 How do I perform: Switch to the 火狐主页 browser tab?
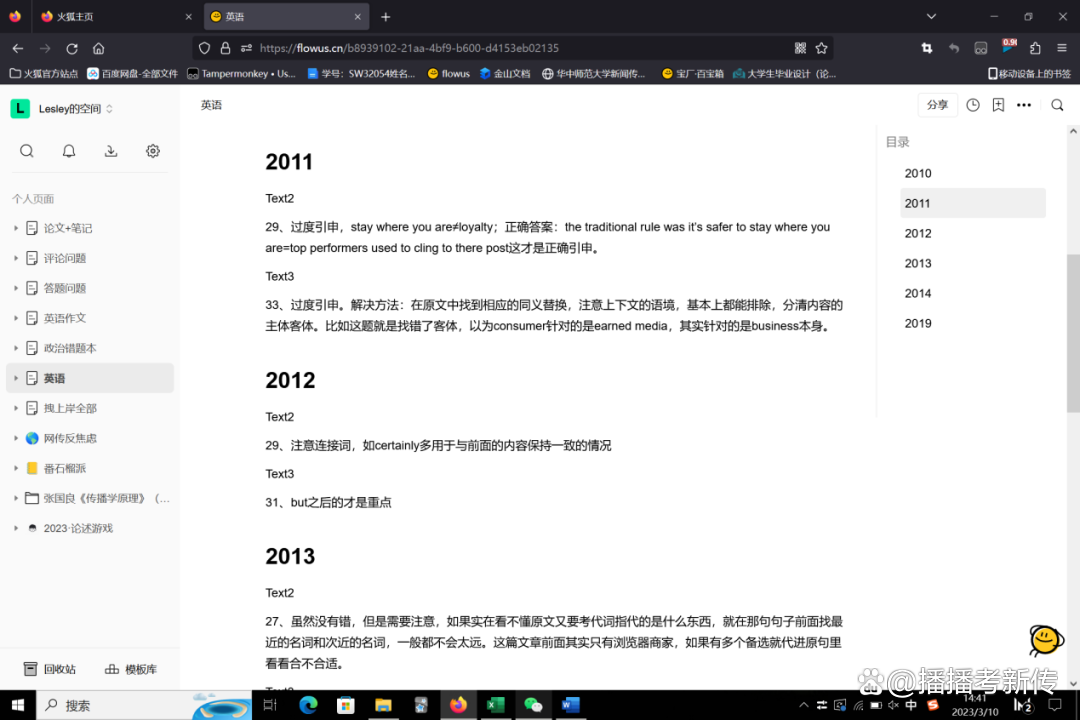[115, 17]
